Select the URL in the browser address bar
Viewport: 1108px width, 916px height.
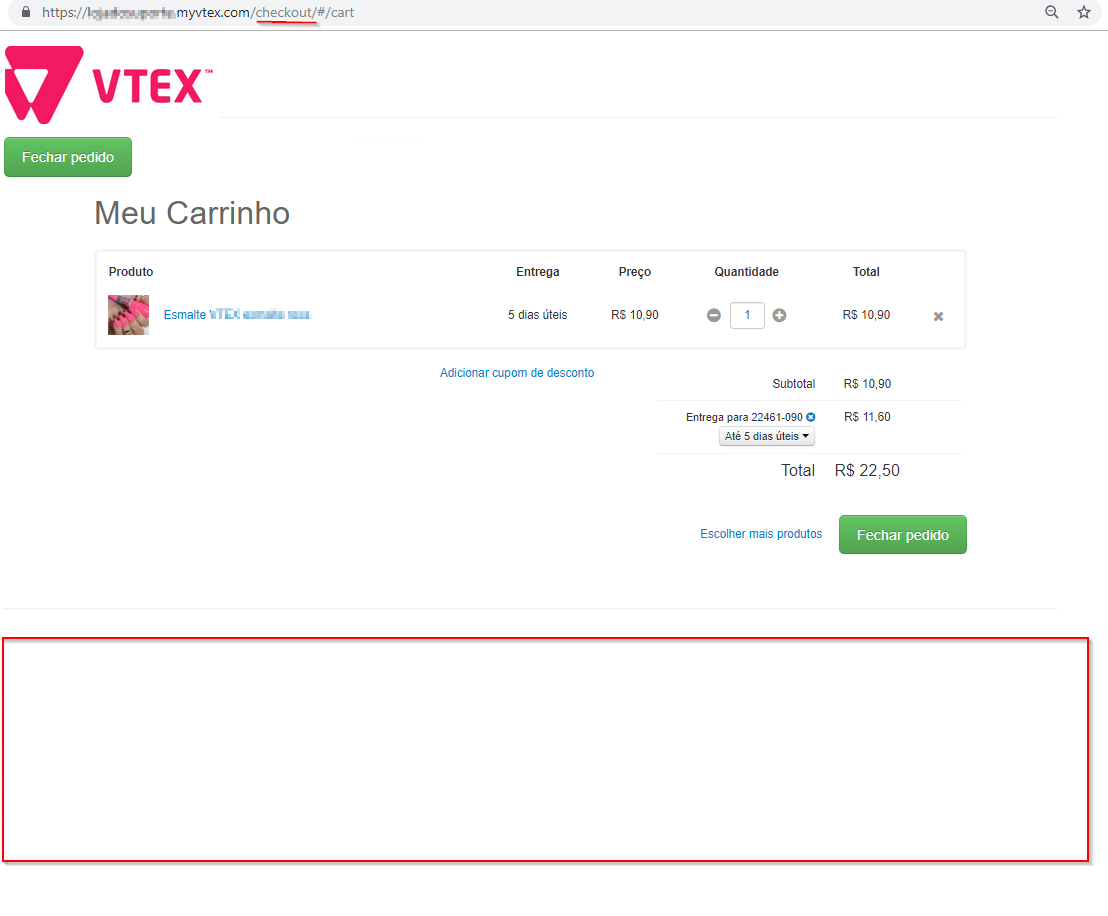pos(200,13)
